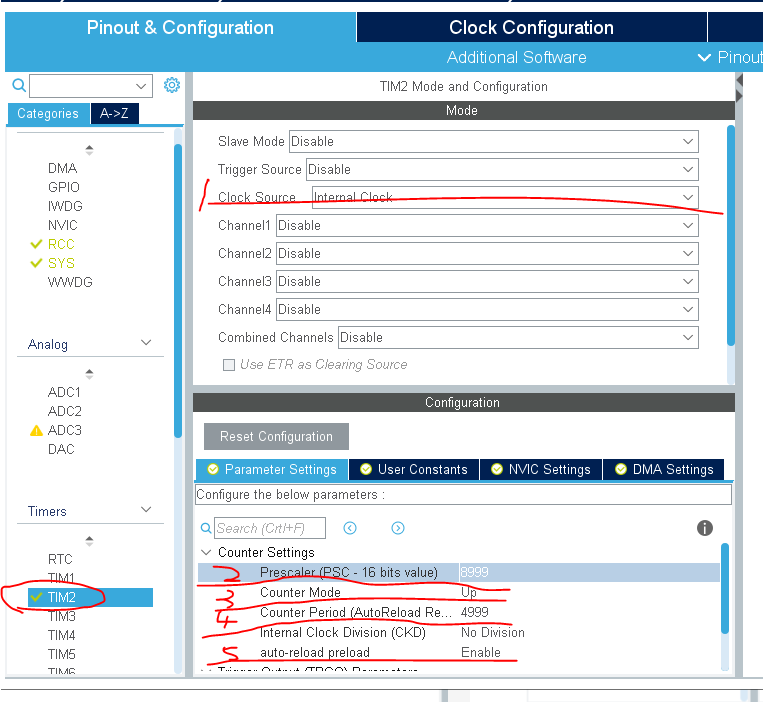Click the parameter search magnifier icon
Viewport: 763px width, 702px height.
point(206,528)
